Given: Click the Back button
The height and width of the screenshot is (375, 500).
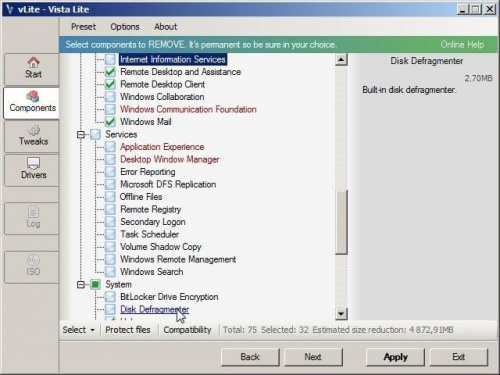Looking at the screenshot, I should tap(250, 357).
